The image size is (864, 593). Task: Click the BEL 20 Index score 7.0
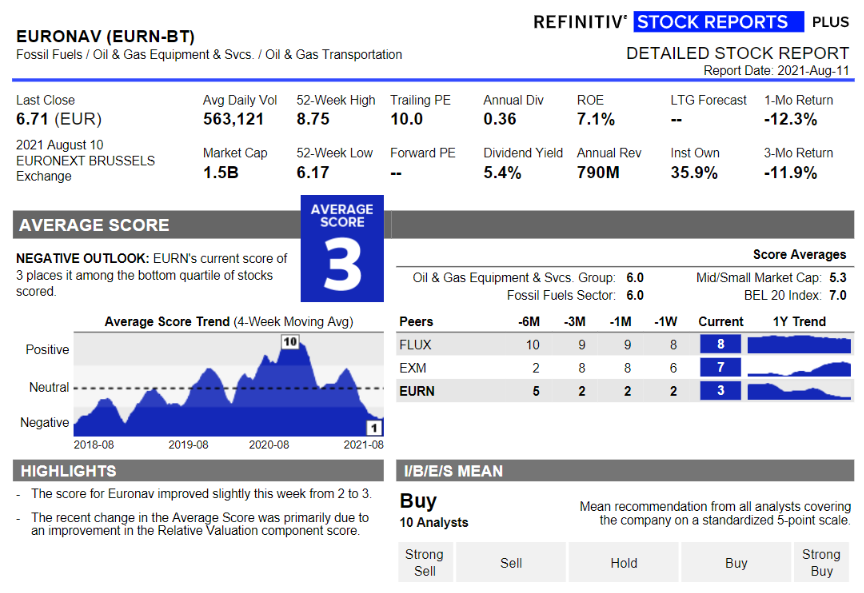point(838,295)
